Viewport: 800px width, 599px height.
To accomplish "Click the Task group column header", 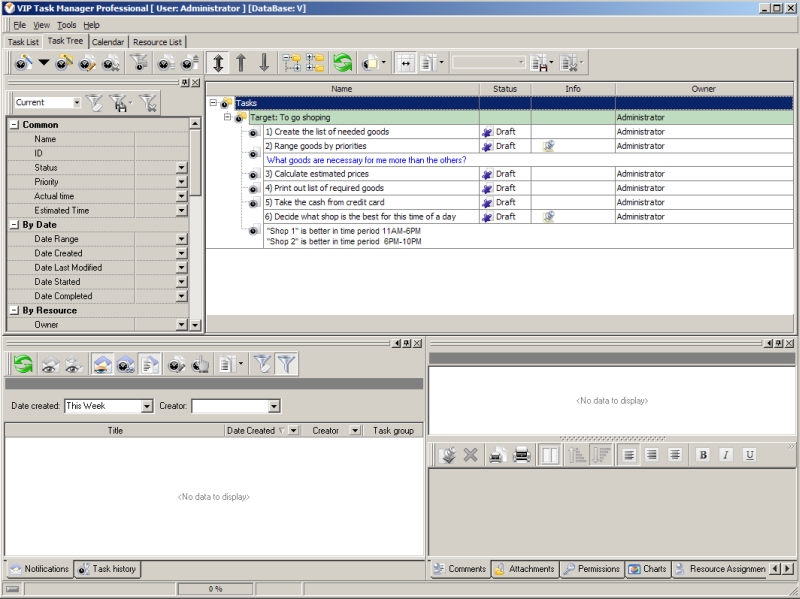I will point(393,431).
